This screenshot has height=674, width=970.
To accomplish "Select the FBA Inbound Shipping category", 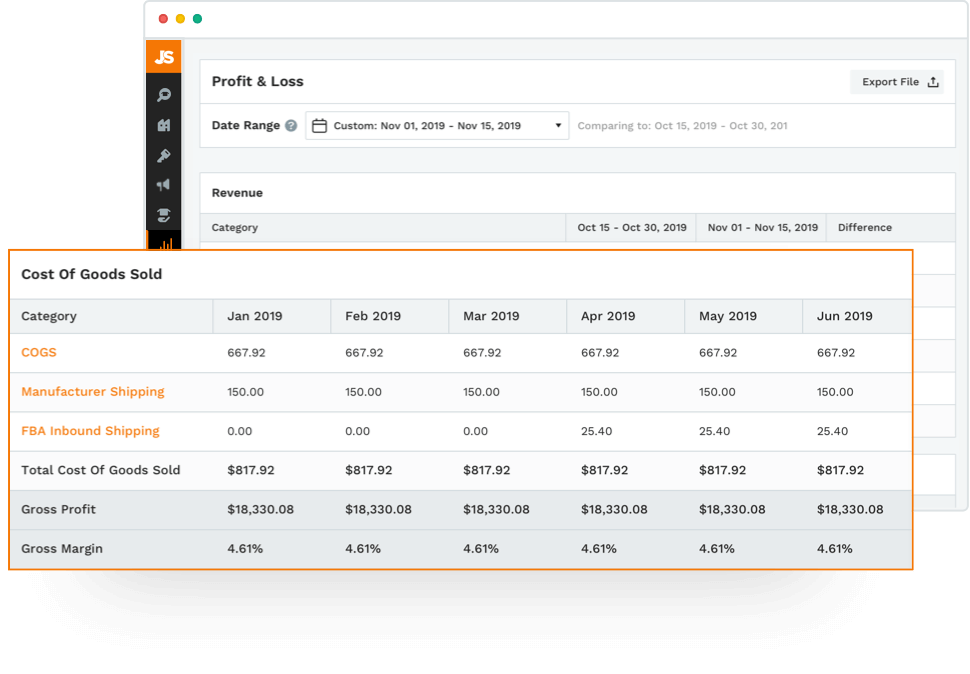I will coord(90,431).
